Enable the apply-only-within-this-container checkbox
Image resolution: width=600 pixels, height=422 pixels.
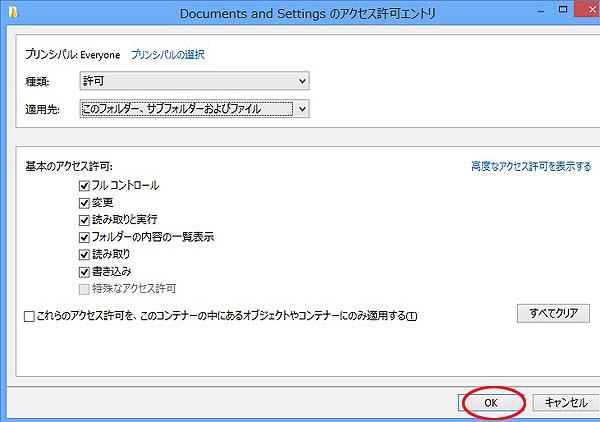(x=29, y=316)
